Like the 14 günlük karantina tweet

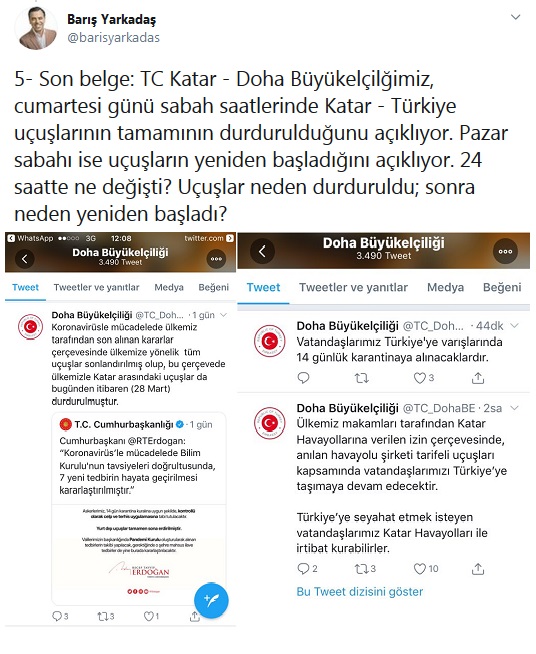[419, 378]
